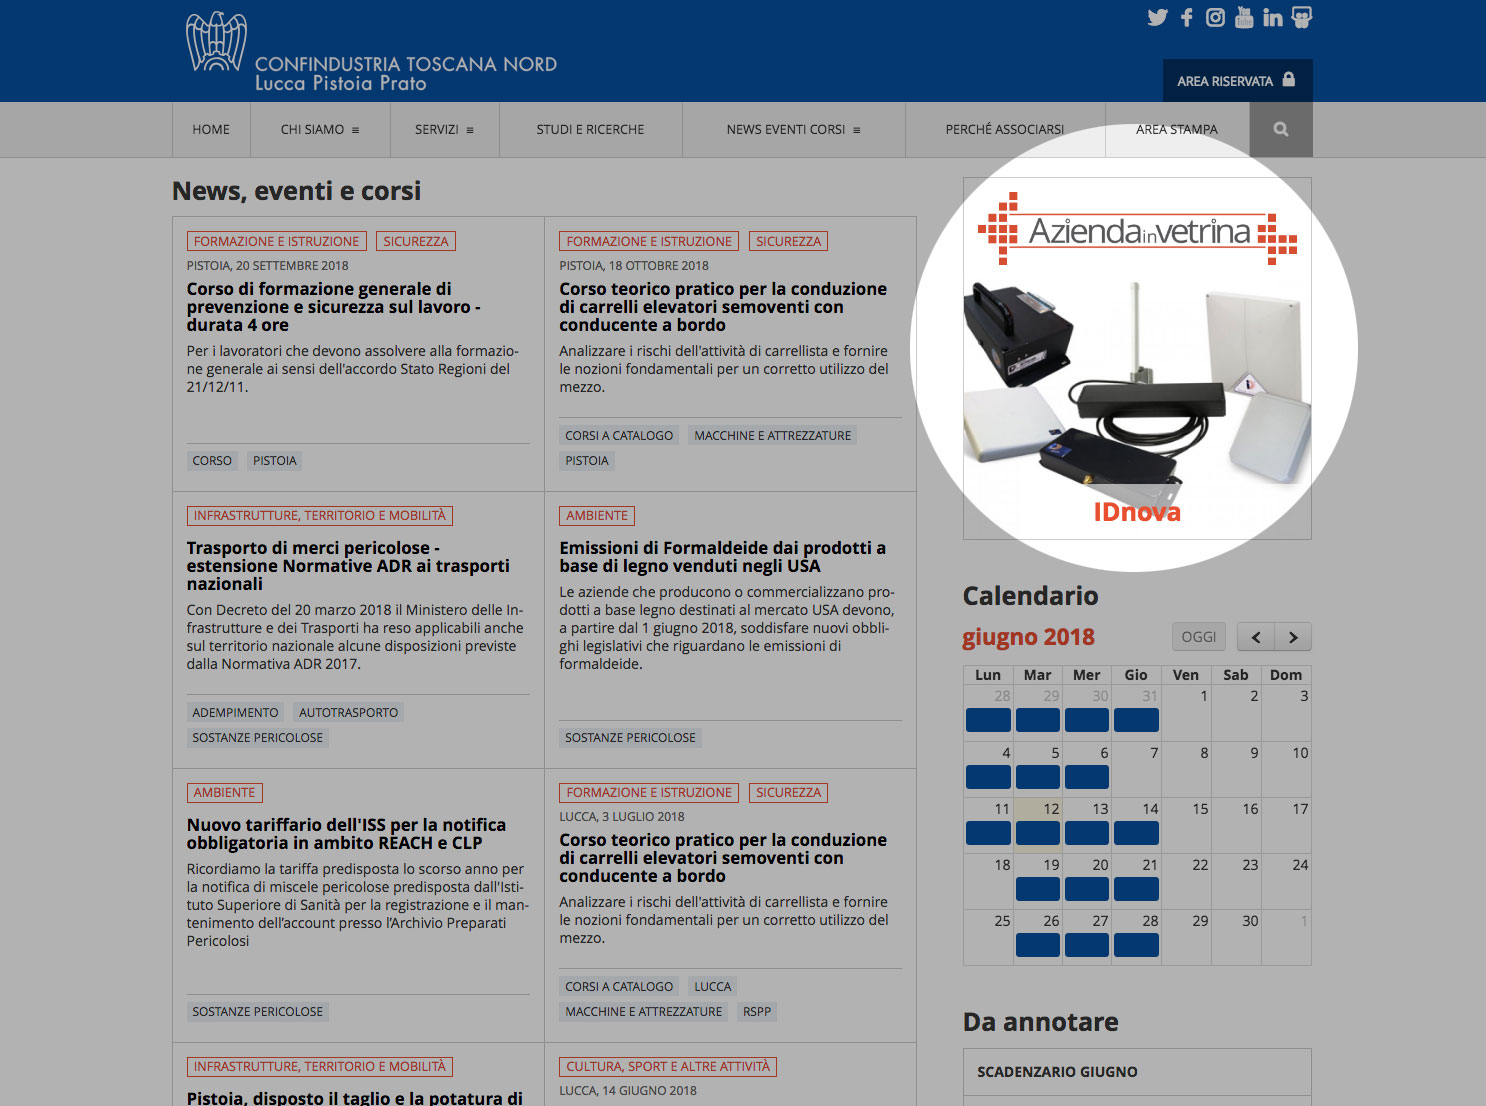The width and height of the screenshot is (1486, 1106).
Task: Open the Perché Associarsi page
Action: coord(1004,129)
